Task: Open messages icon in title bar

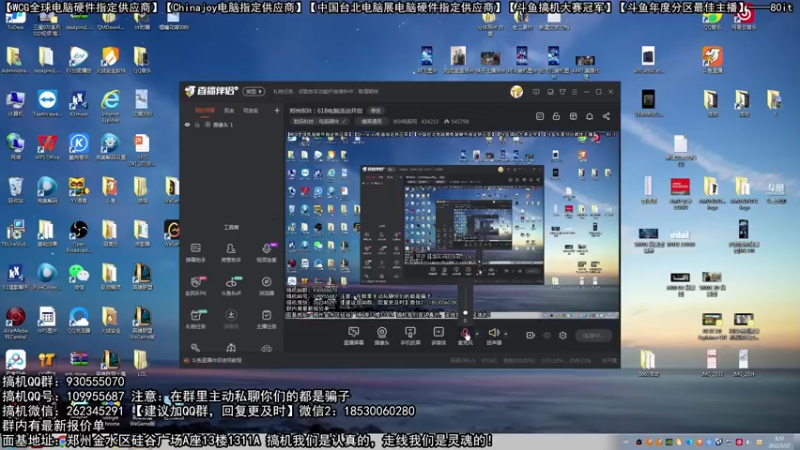Action: [536, 92]
